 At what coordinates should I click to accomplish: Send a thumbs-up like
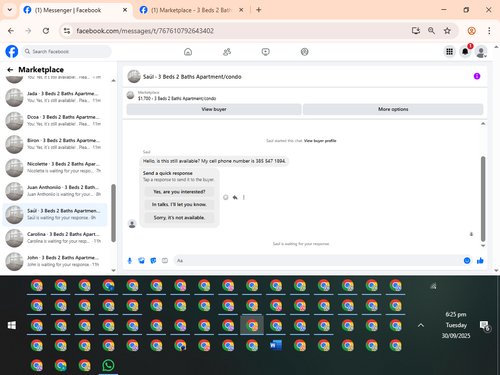[480, 261]
